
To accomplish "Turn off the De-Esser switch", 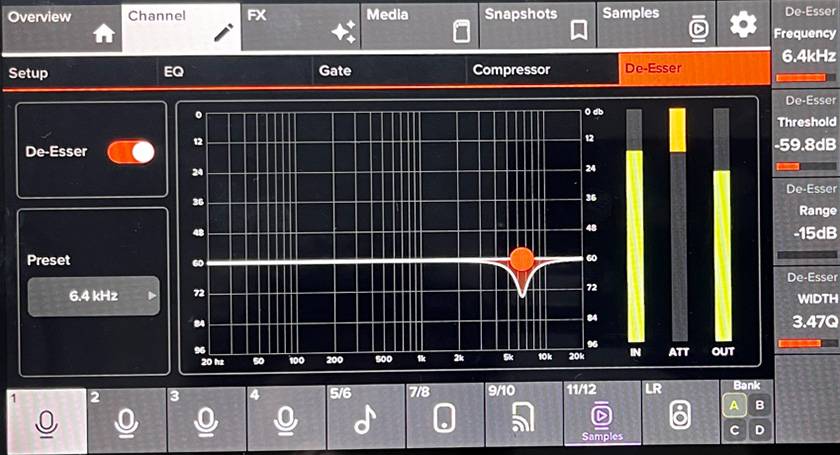I will point(131,152).
